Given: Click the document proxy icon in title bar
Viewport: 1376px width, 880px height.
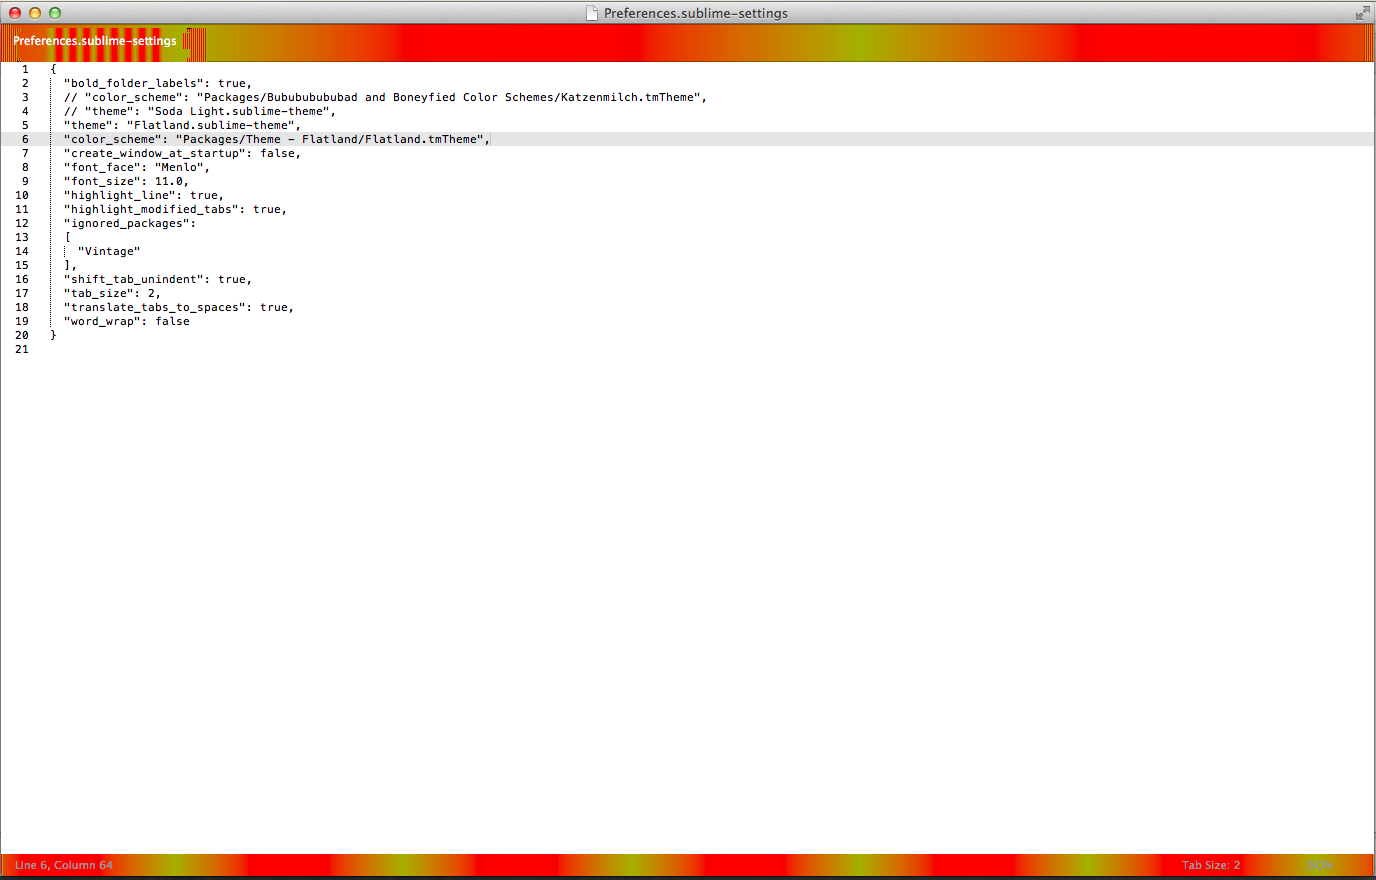Looking at the screenshot, I should click(592, 13).
